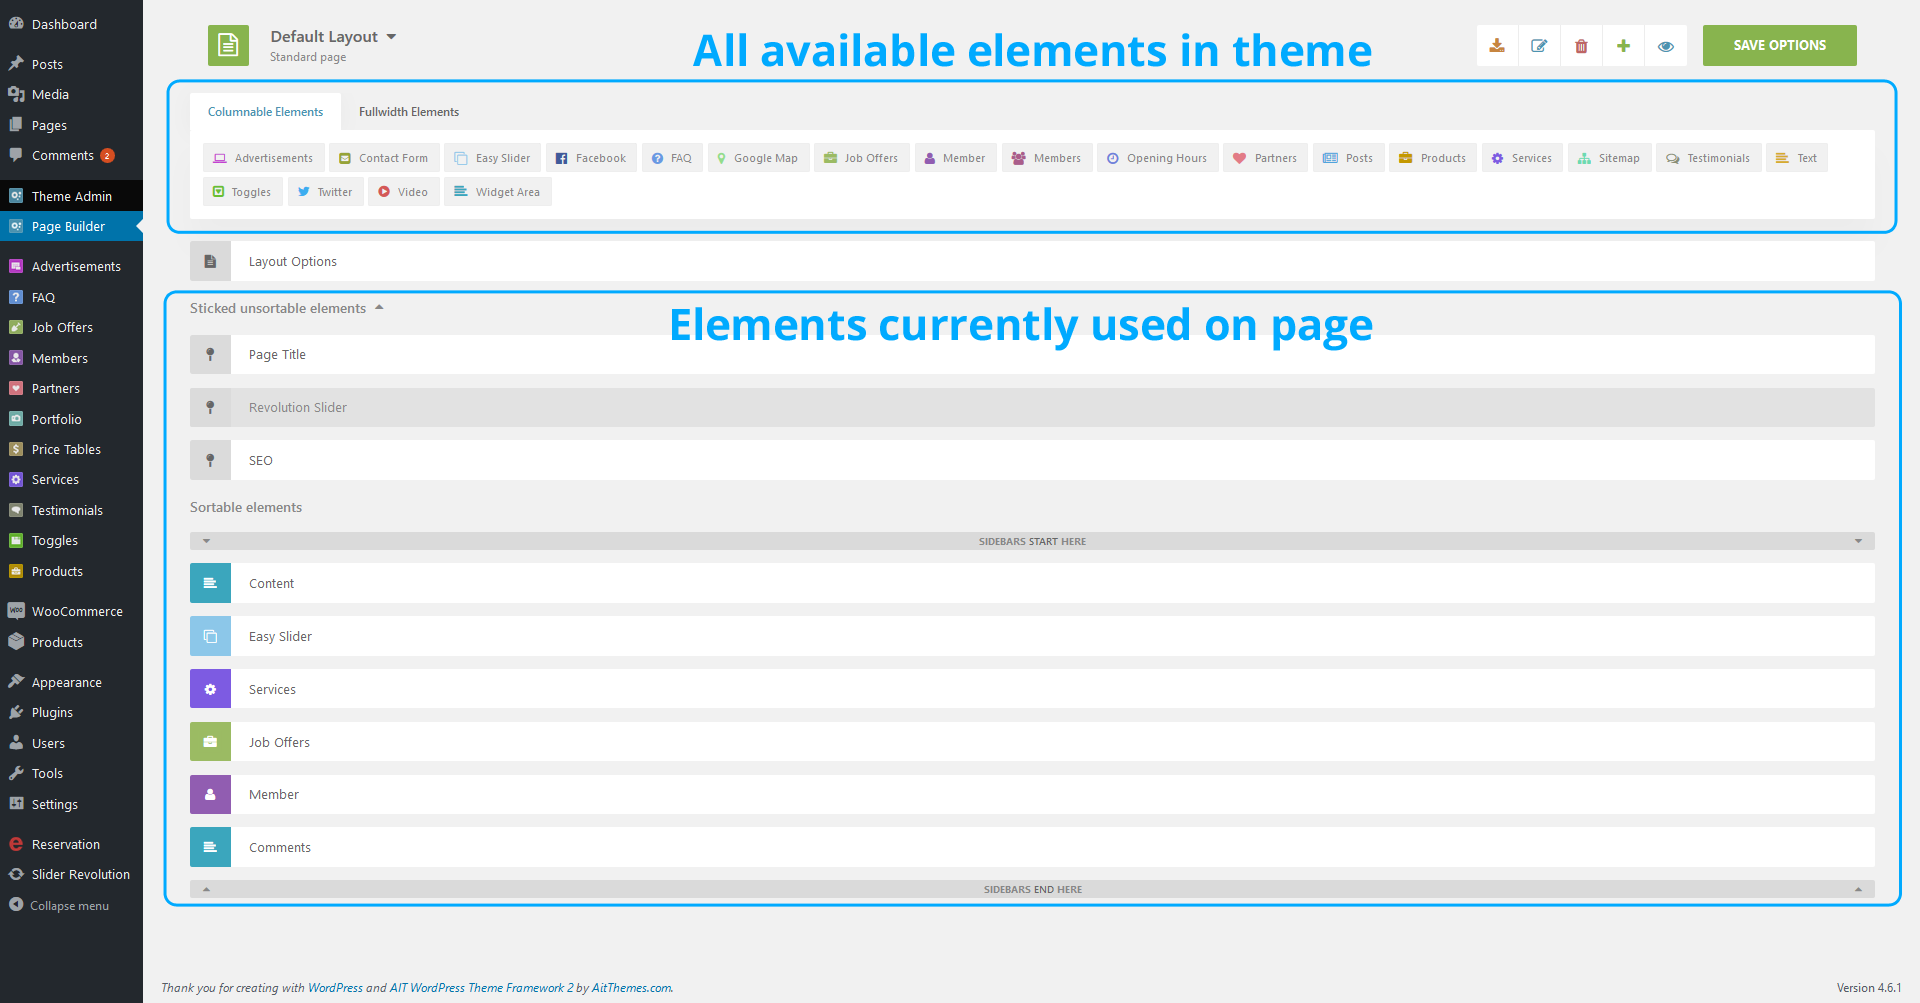1920x1003 pixels.
Task: Open Portfolio in sidebar menu
Action: coord(71,419)
